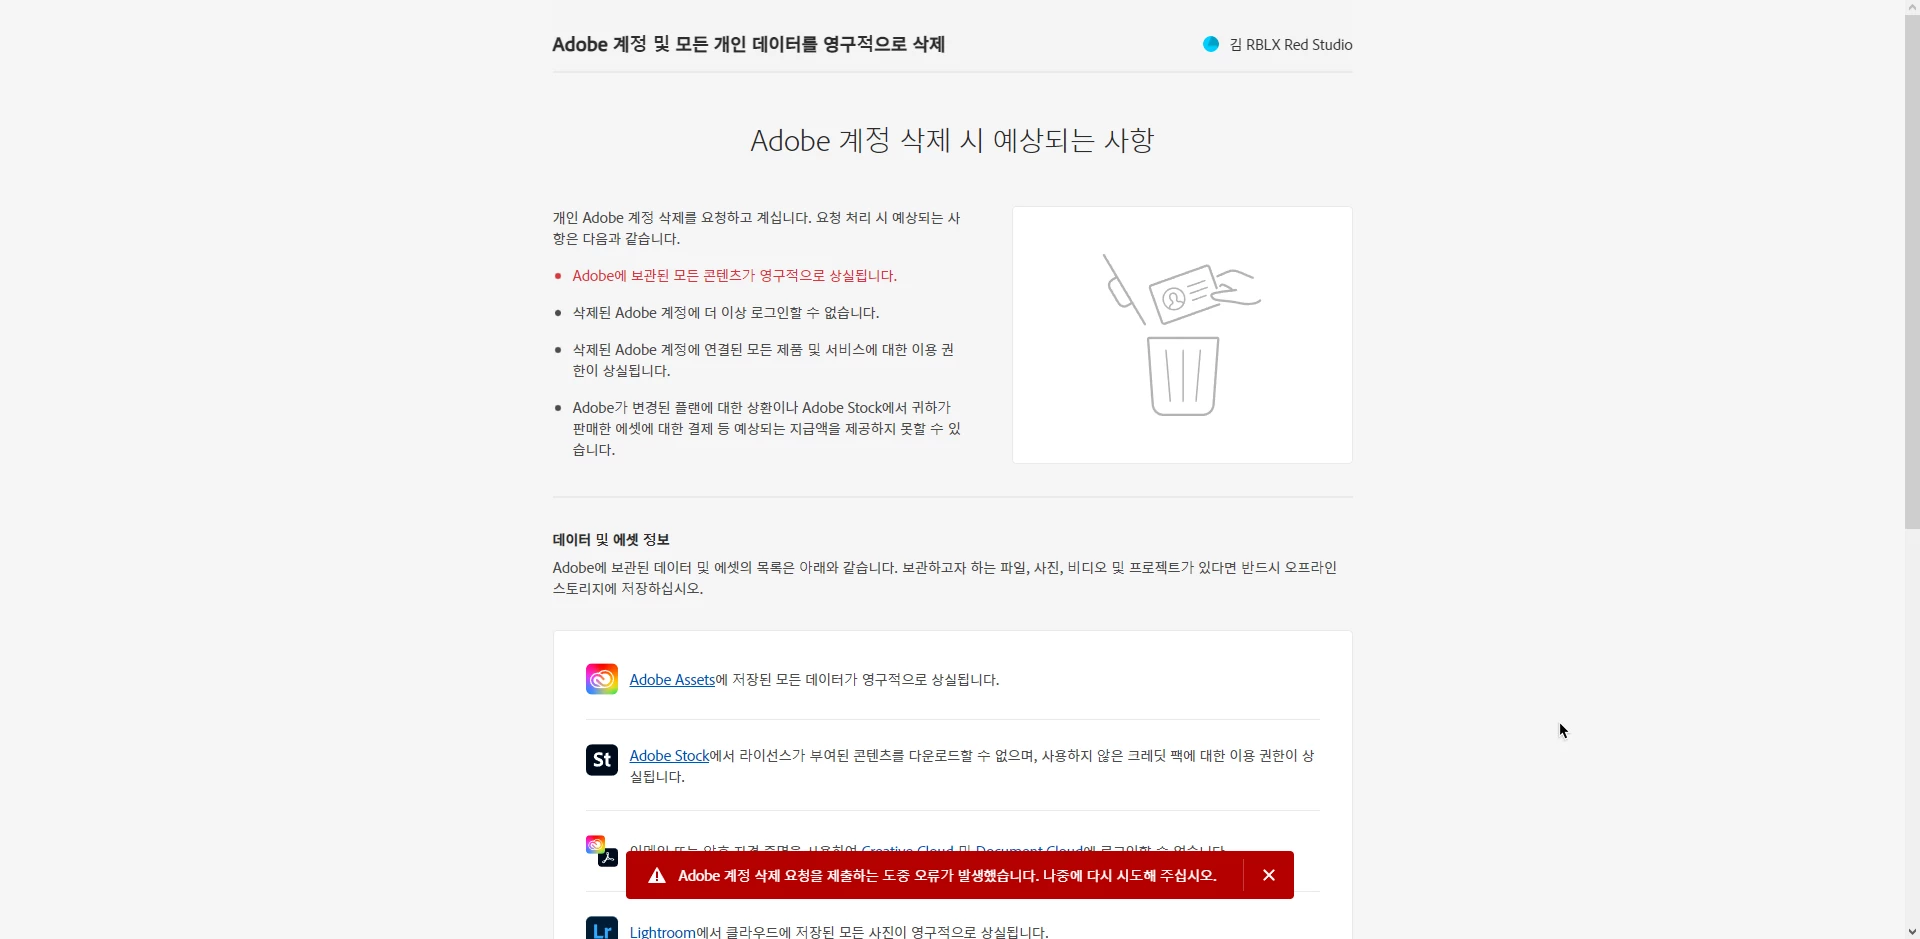Click the Lightroom Lr app icon

click(x=601, y=927)
